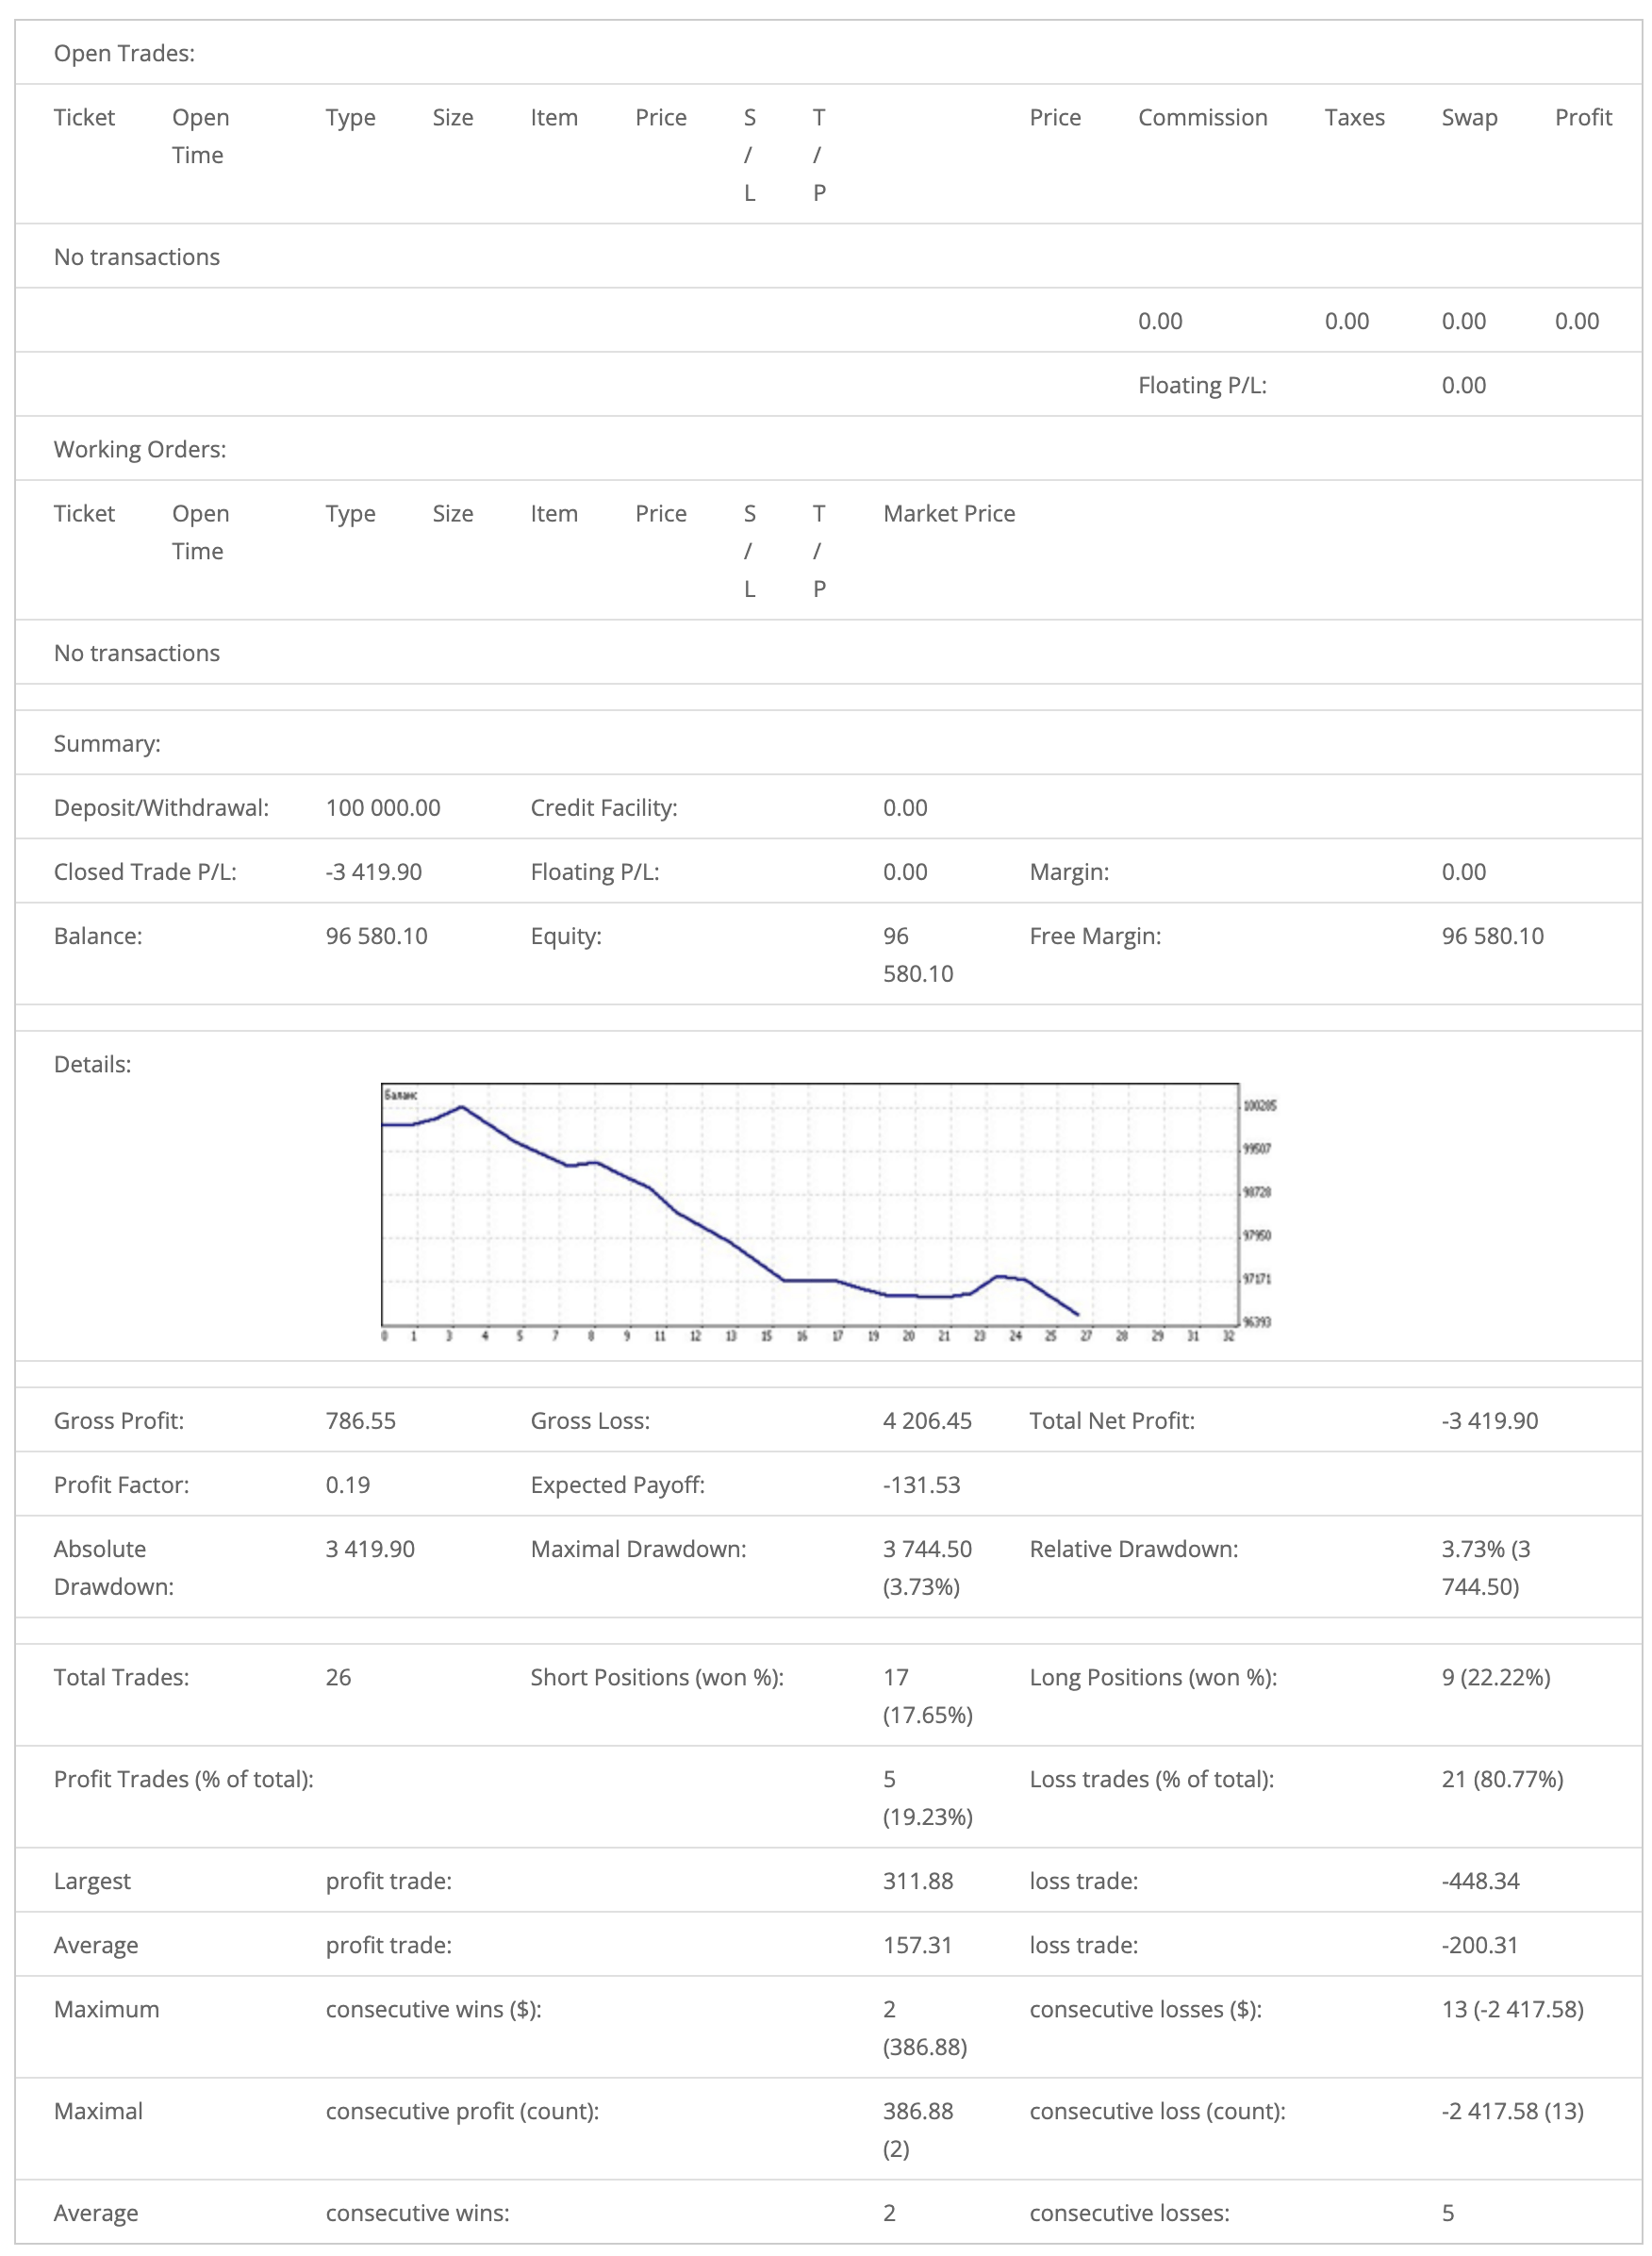1652x2256 pixels.
Task: Click the Deposit/Withdrawal value 100 000.00
Action: pos(383,808)
